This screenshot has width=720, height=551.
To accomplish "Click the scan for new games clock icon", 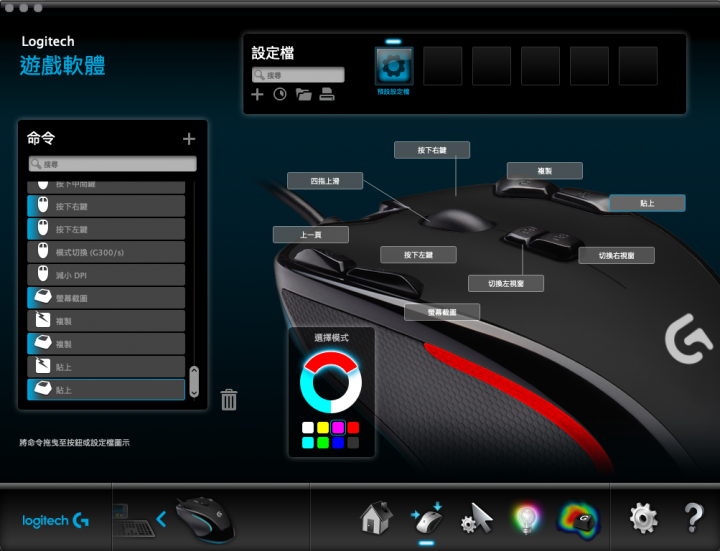I will pyautogui.click(x=280, y=95).
